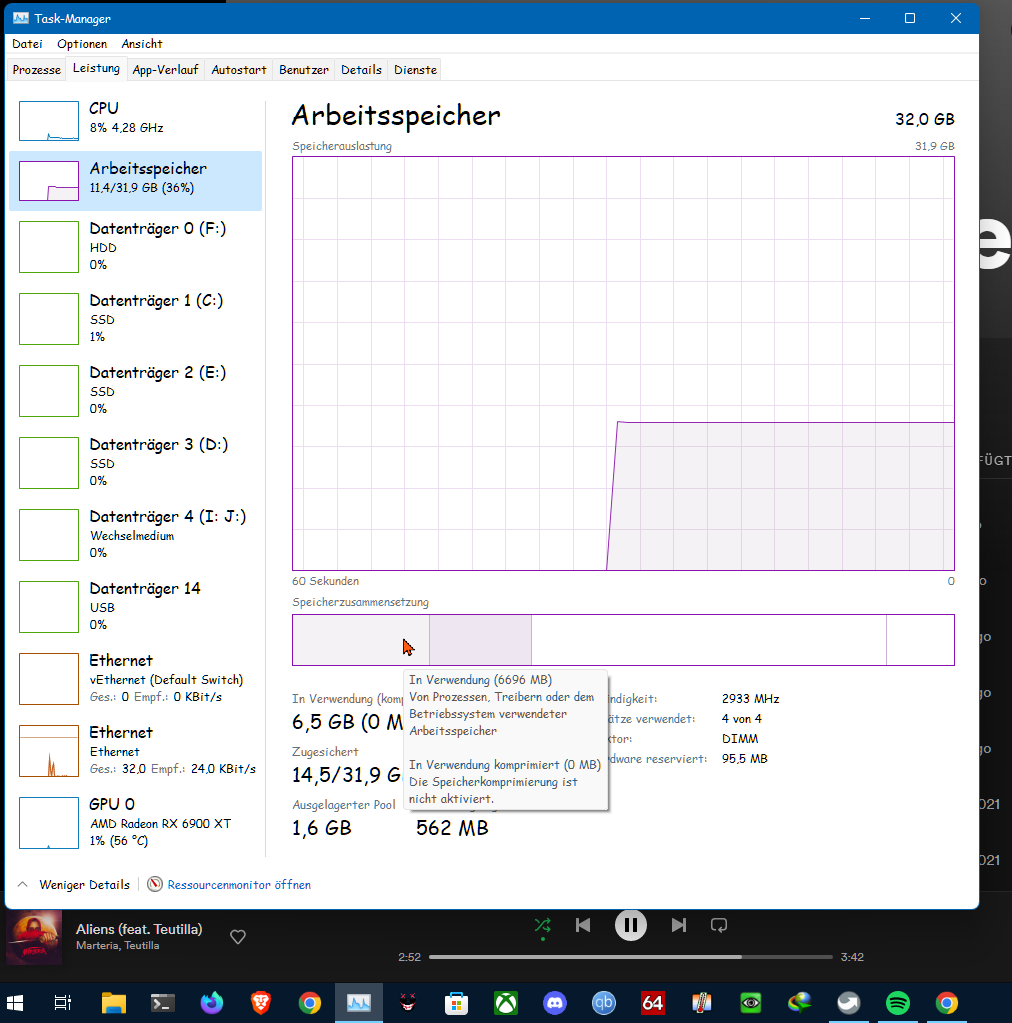Open qBittorrent from the taskbar
The height and width of the screenshot is (1023, 1012).
pos(604,1003)
